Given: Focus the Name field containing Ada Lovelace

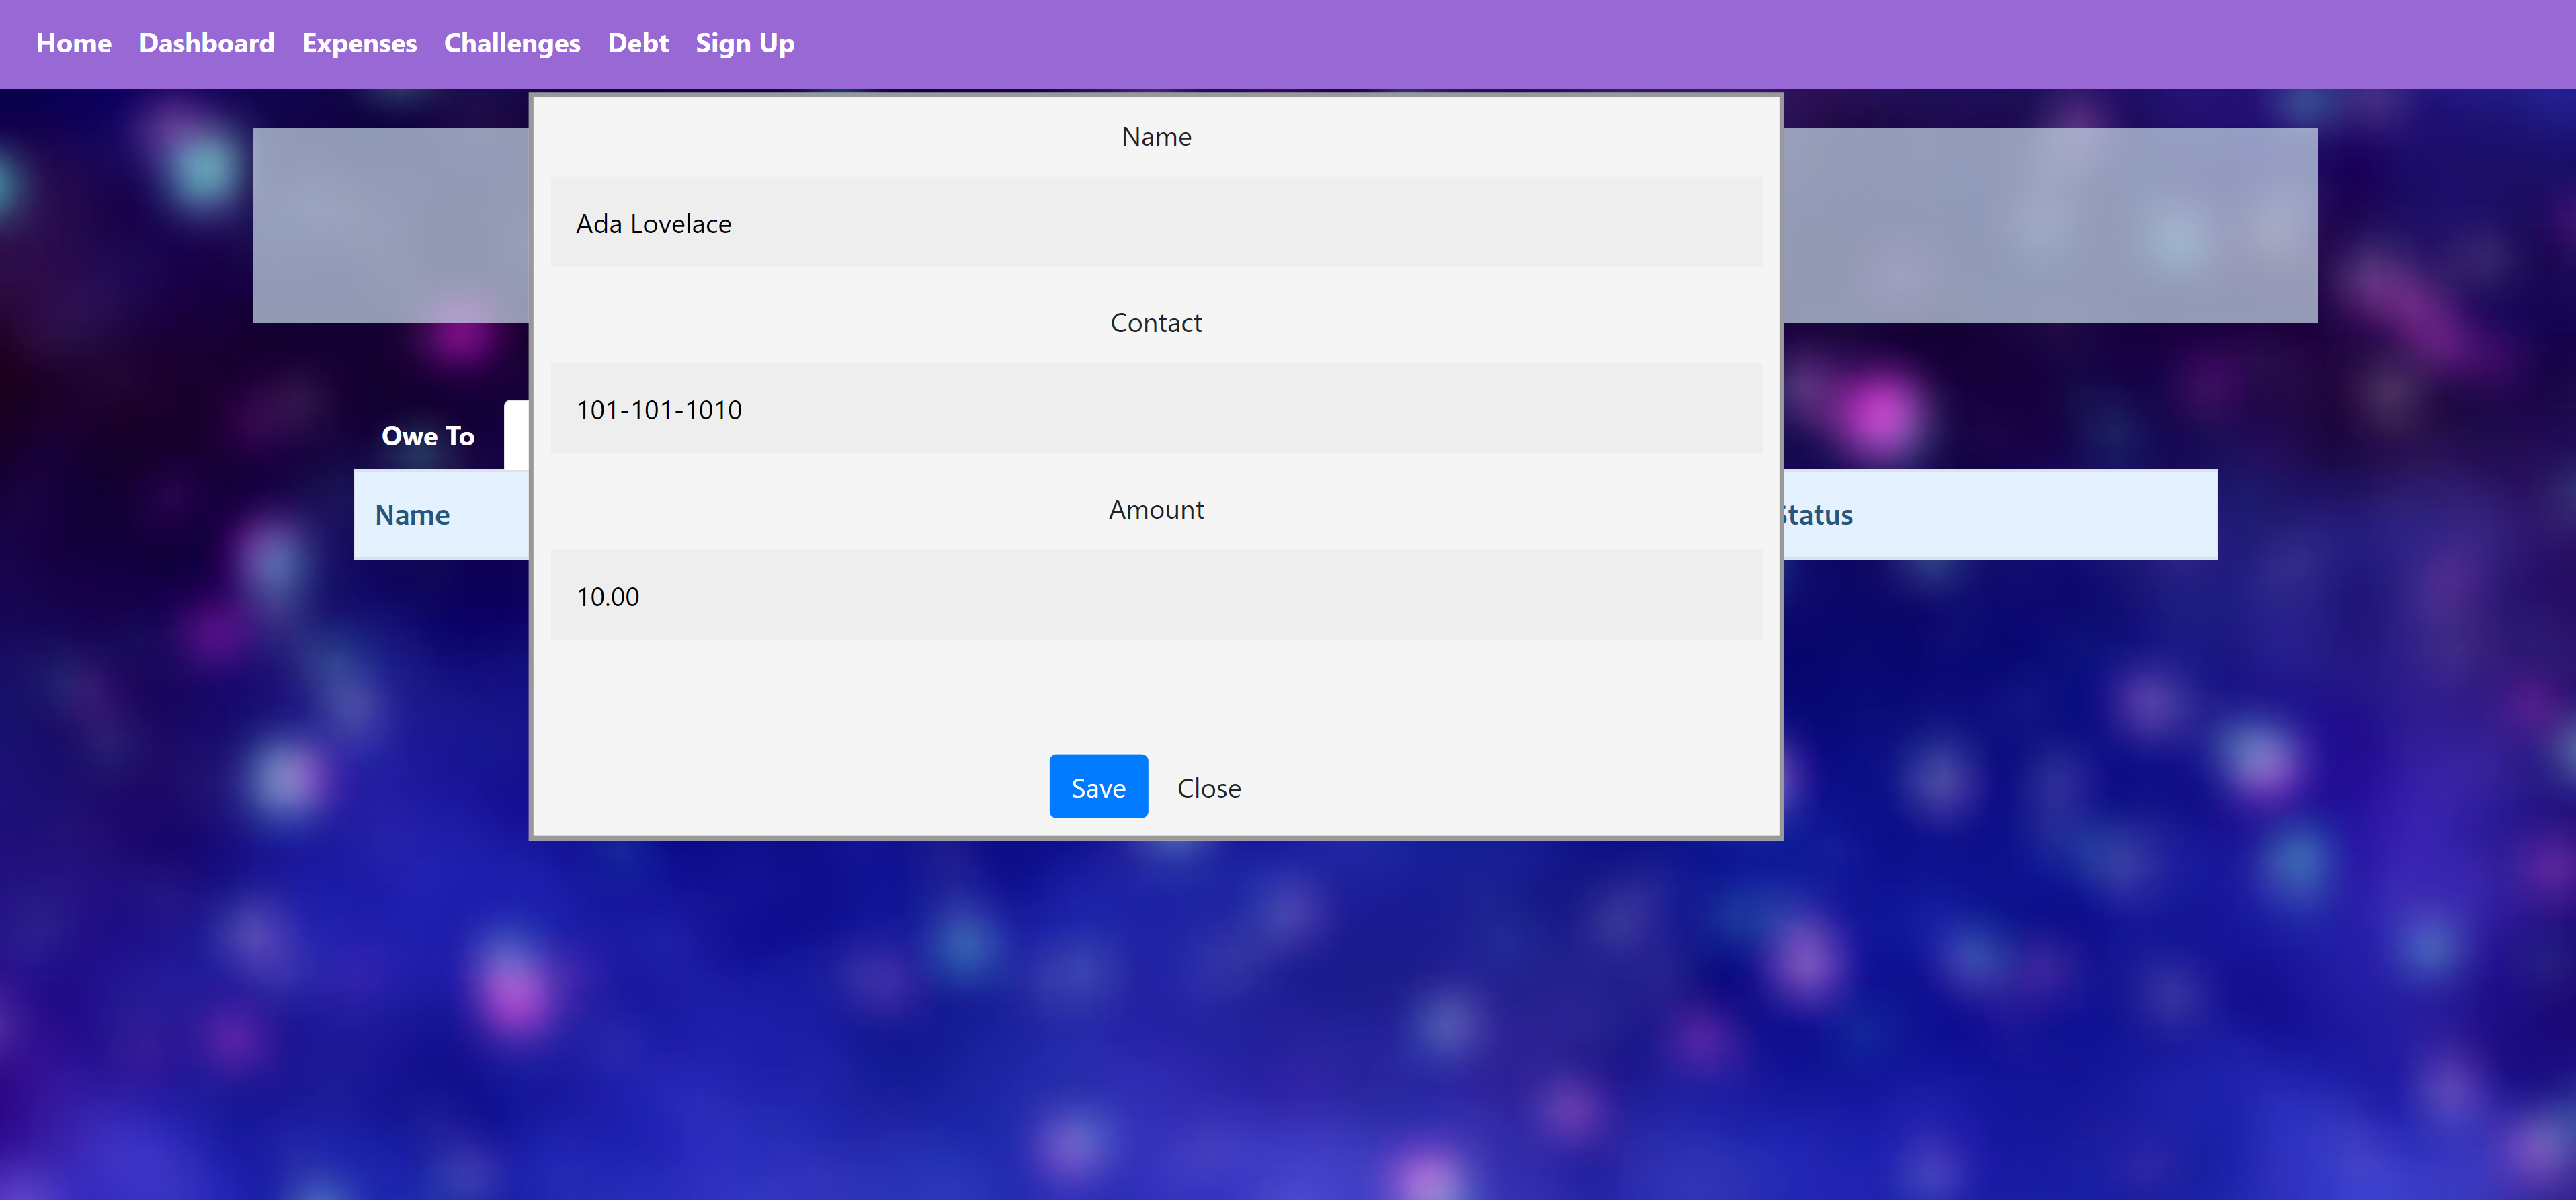Looking at the screenshot, I should (x=1155, y=223).
